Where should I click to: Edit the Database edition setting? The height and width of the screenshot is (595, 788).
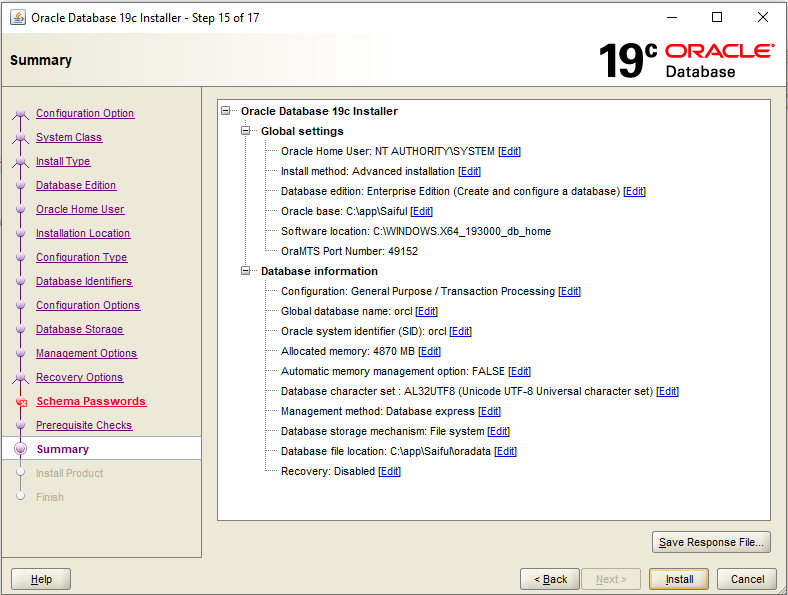(634, 191)
